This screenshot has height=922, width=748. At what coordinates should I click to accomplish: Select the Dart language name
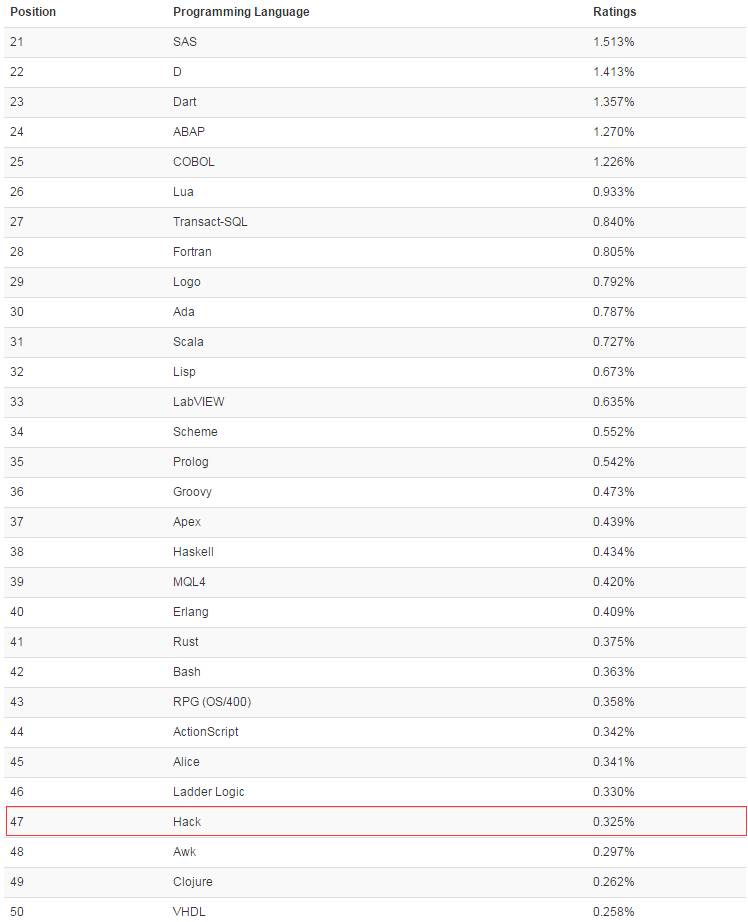[185, 102]
